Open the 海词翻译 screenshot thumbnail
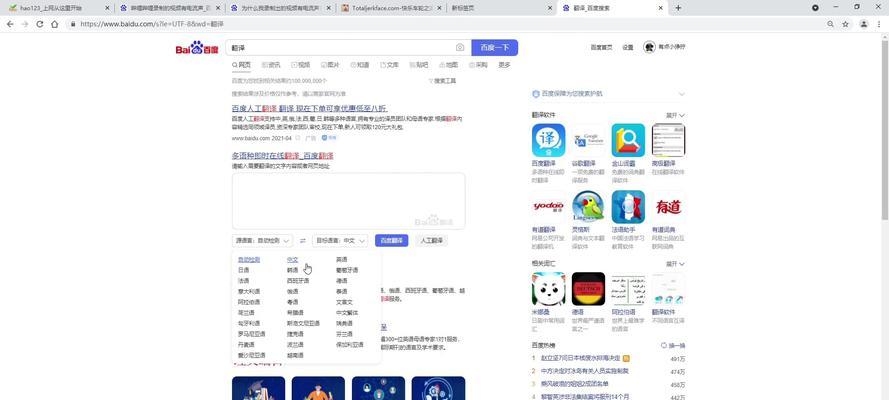 (668, 140)
